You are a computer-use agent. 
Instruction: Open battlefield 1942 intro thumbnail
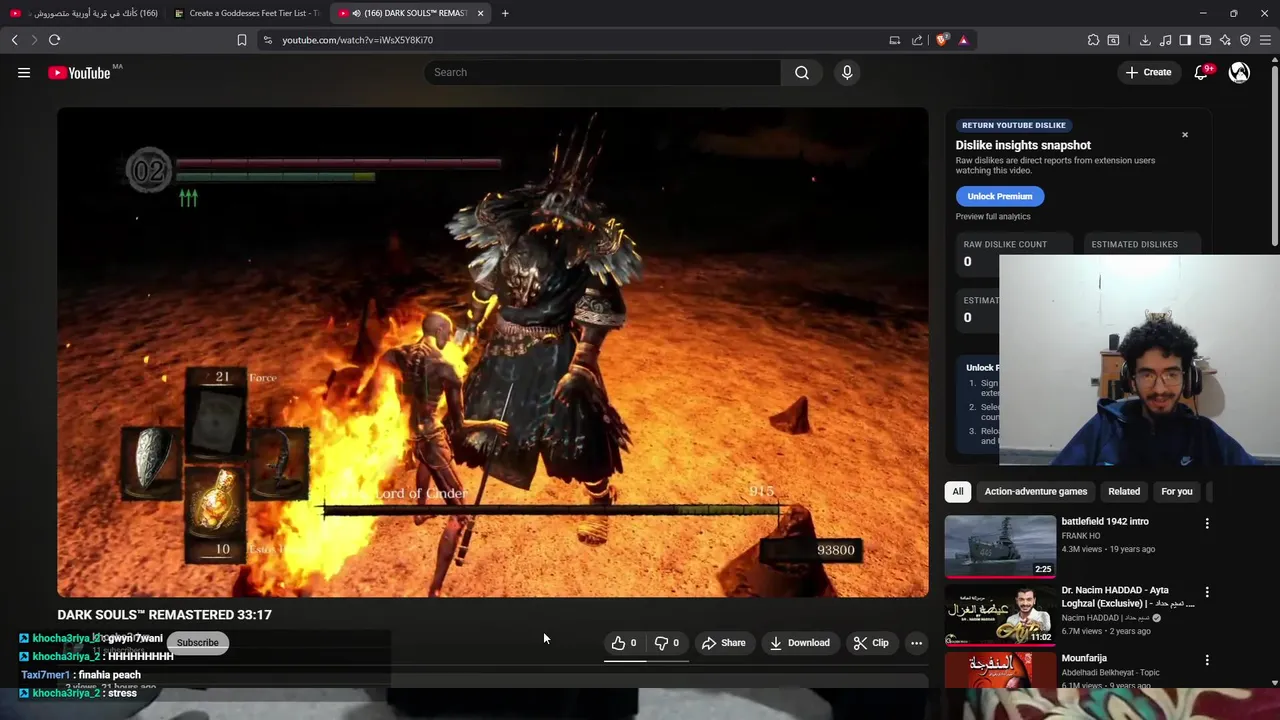point(1000,546)
